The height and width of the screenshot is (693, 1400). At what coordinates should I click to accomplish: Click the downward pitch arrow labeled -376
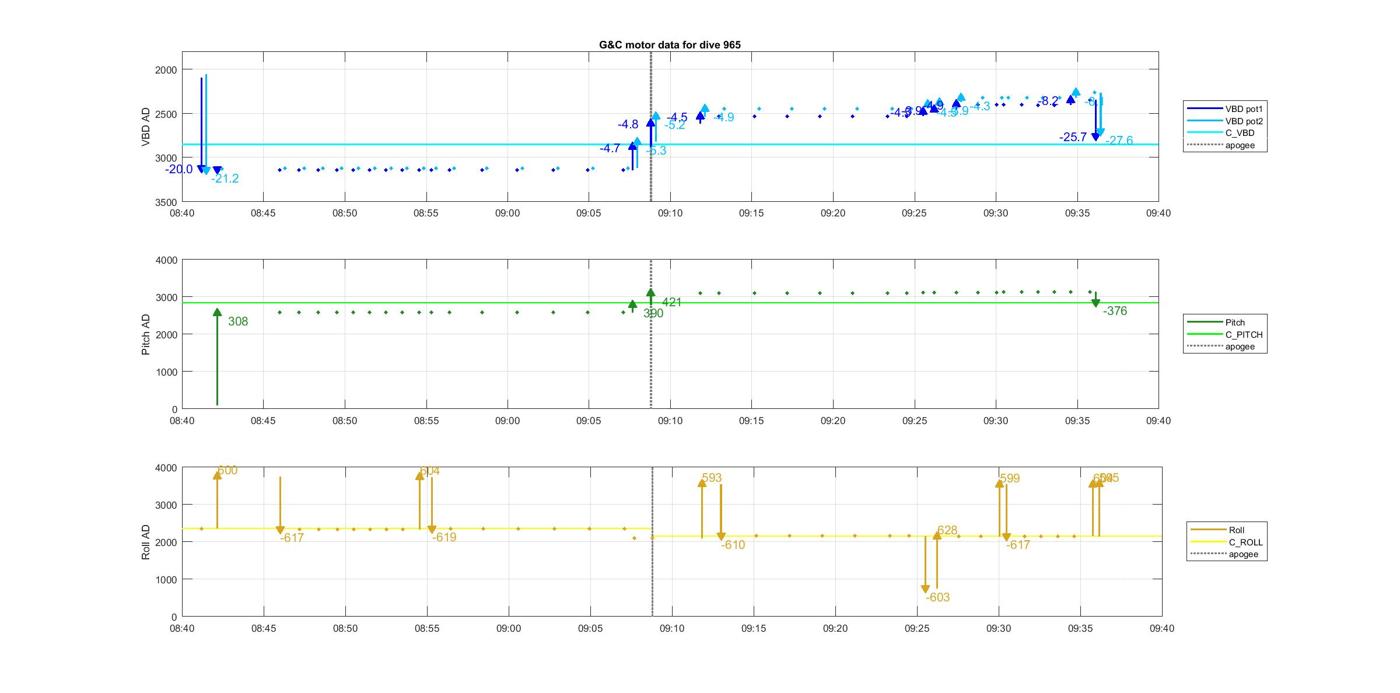(1095, 299)
